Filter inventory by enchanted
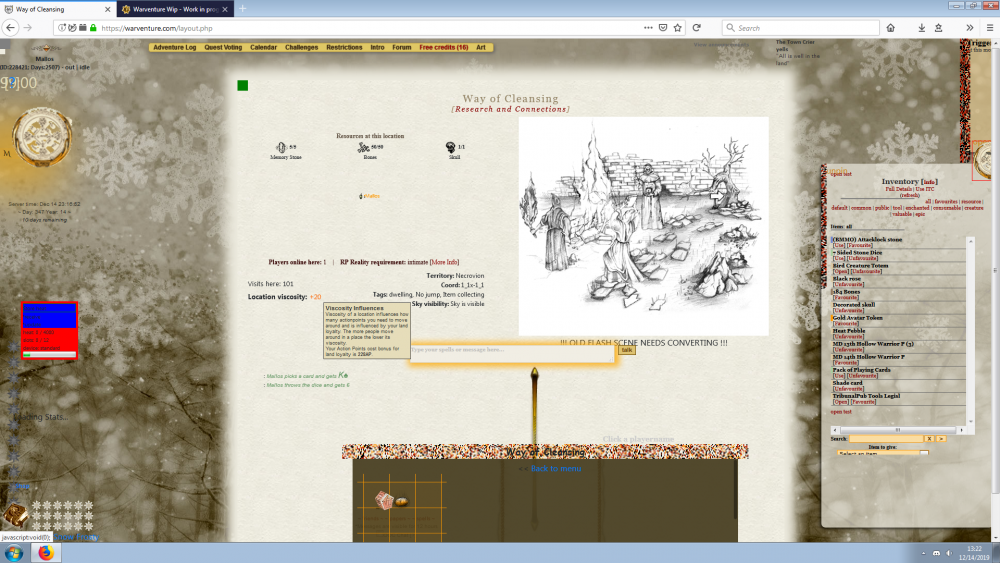 tap(917, 208)
